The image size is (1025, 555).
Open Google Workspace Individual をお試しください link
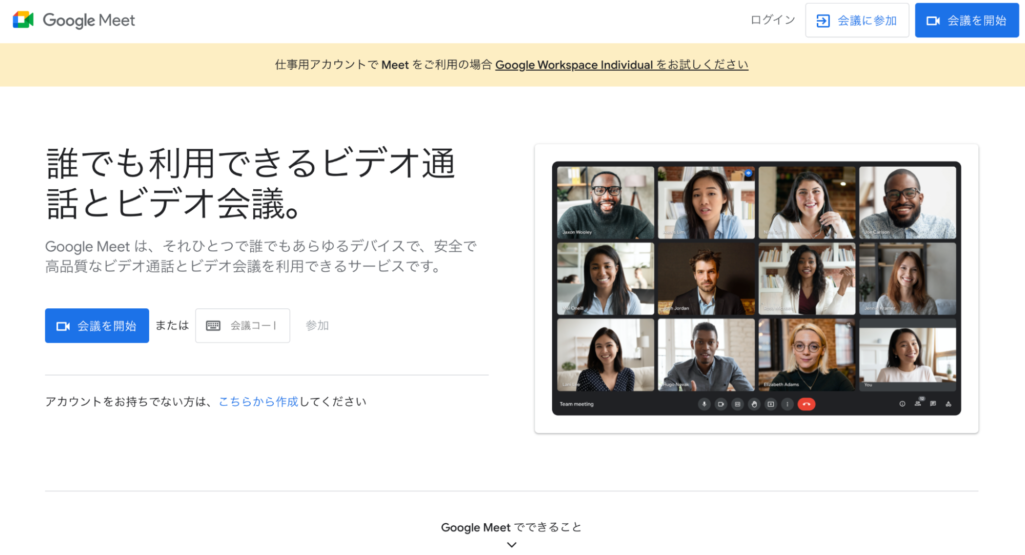point(622,65)
